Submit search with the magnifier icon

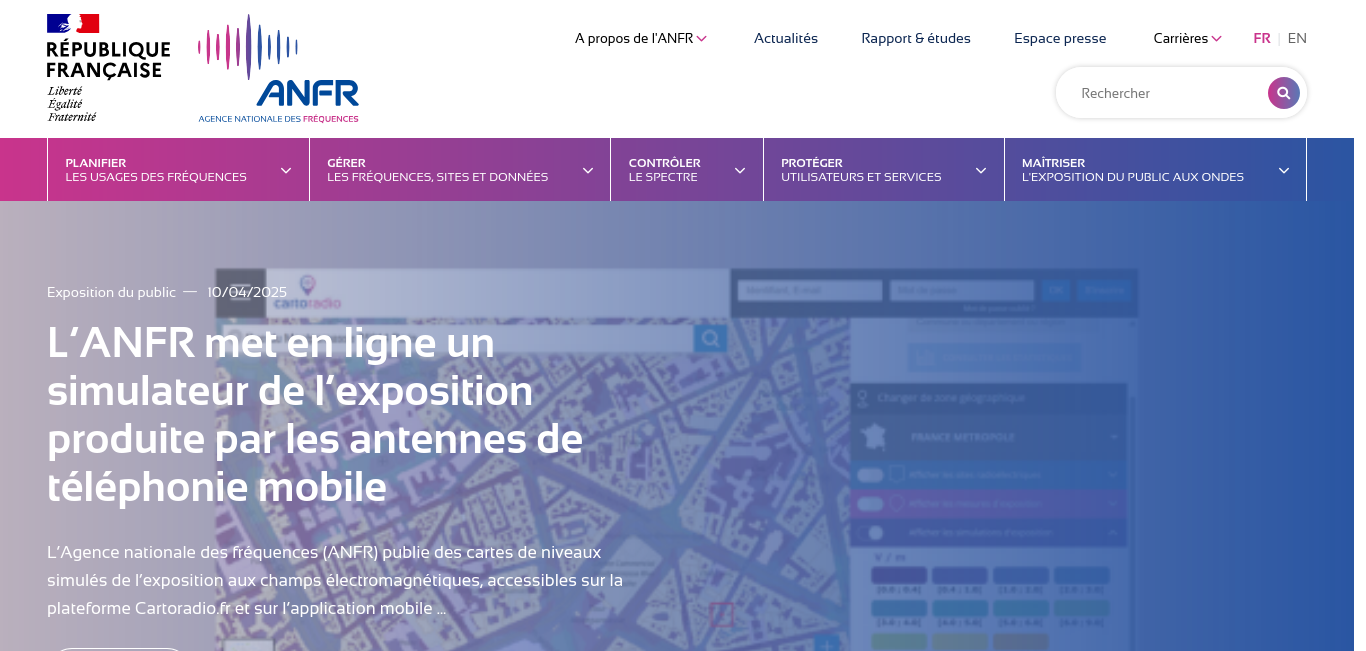pos(1284,93)
